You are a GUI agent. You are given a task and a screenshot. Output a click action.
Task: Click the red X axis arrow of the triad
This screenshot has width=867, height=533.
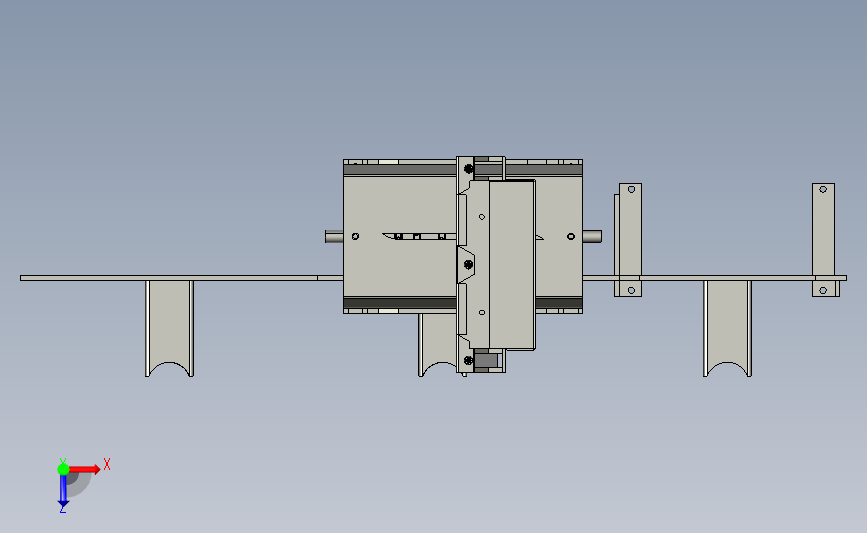[84, 469]
